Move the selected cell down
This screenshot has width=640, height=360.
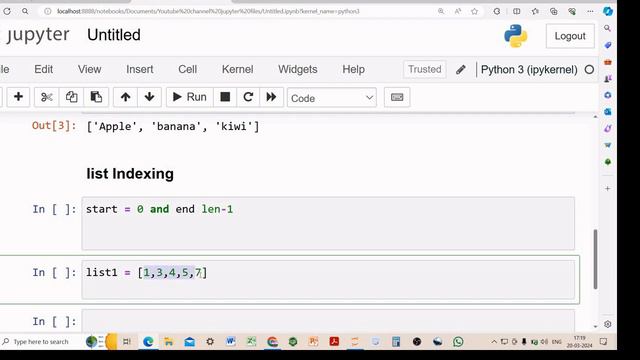pyautogui.click(x=149, y=97)
